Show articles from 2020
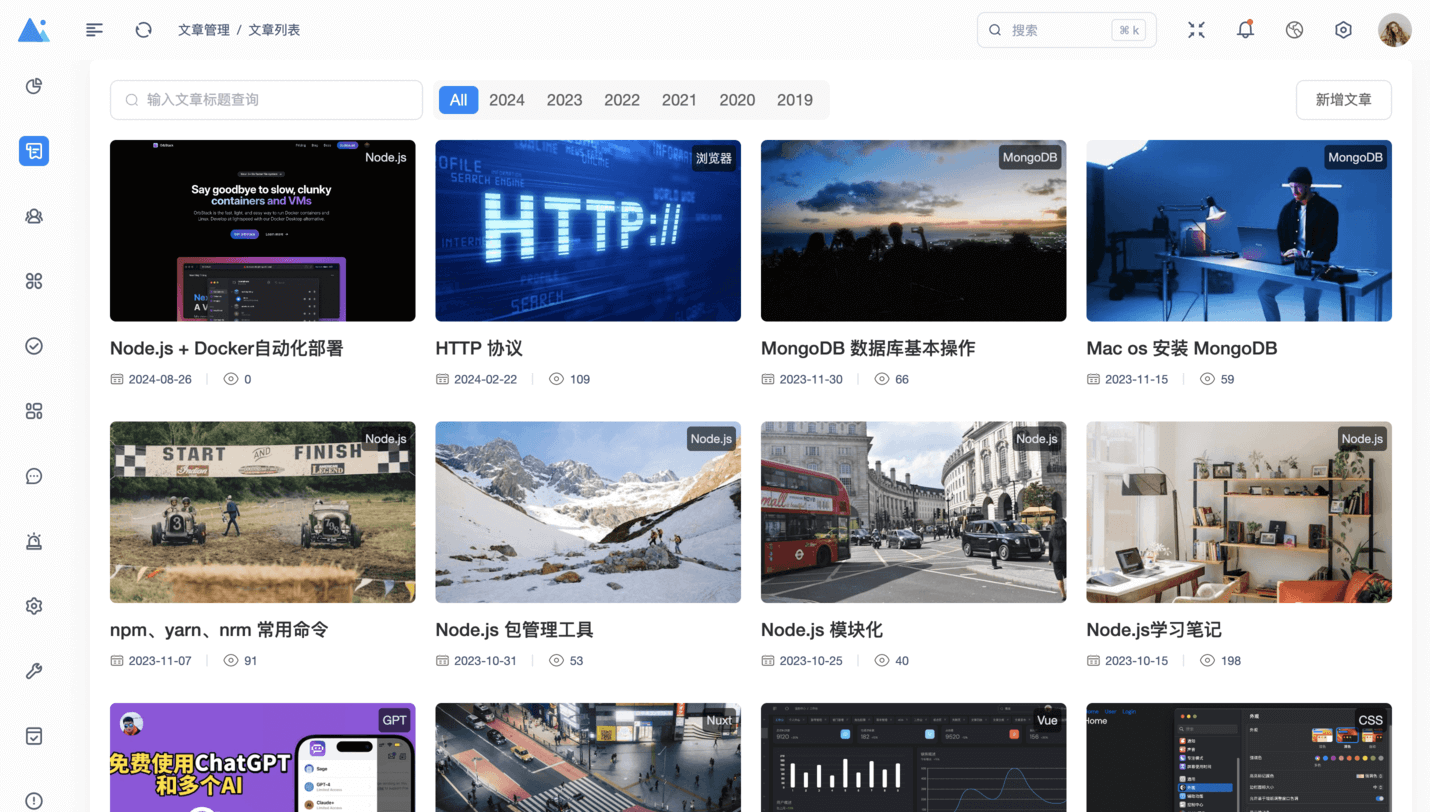The height and width of the screenshot is (812, 1430). [x=737, y=100]
